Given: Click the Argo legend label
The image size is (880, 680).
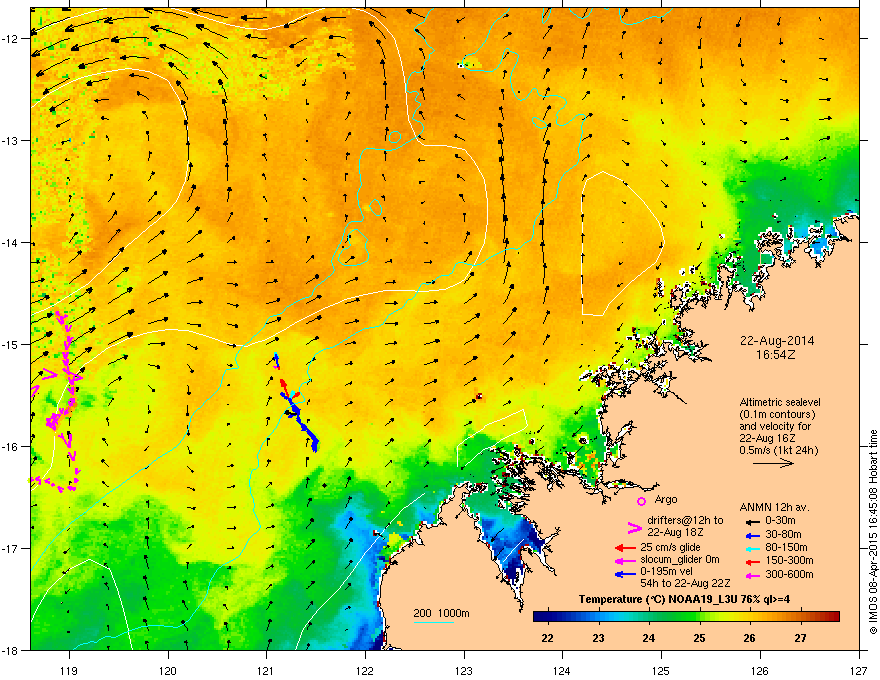Looking at the screenshot, I should (x=666, y=499).
